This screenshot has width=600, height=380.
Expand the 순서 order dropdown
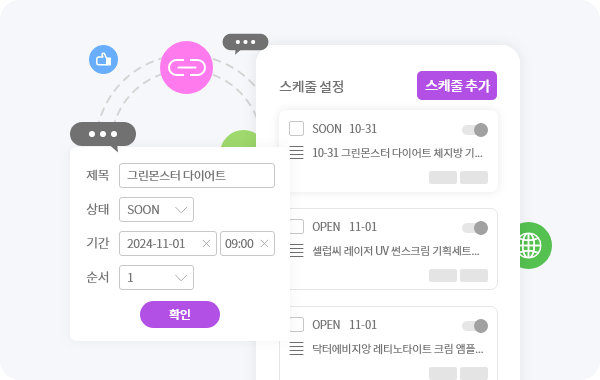(157, 277)
